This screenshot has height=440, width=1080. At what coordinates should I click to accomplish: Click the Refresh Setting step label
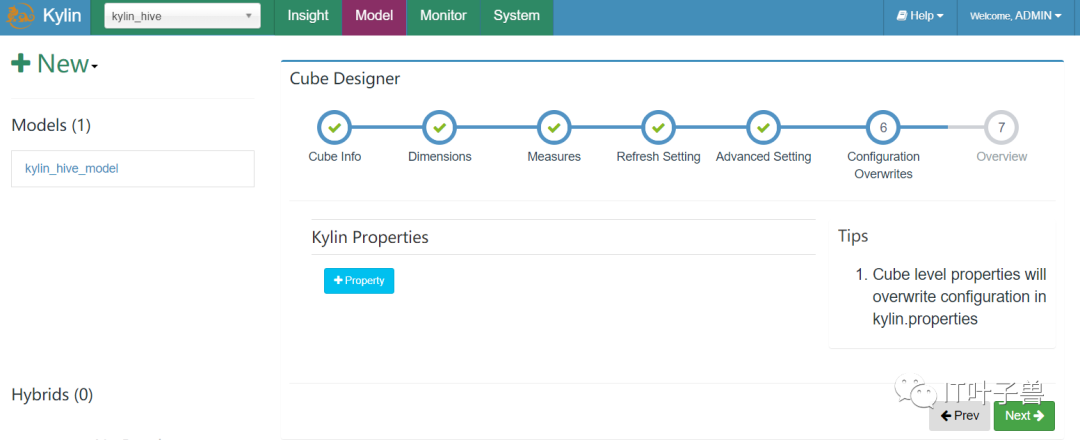(x=658, y=157)
